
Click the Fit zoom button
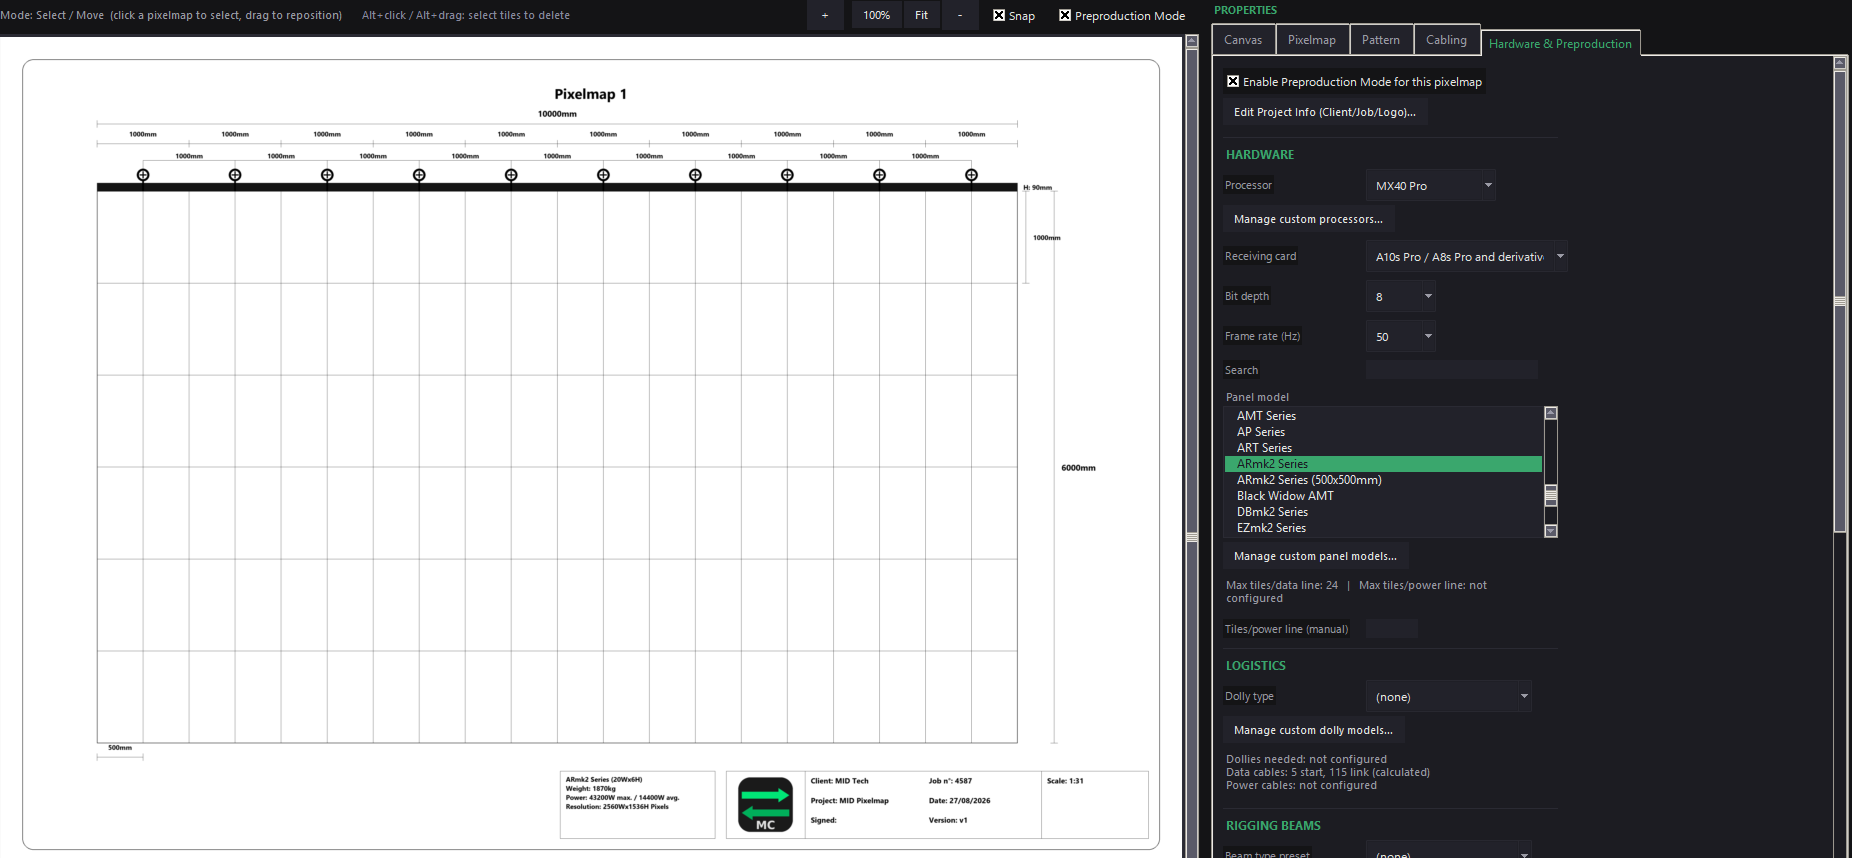(x=921, y=15)
